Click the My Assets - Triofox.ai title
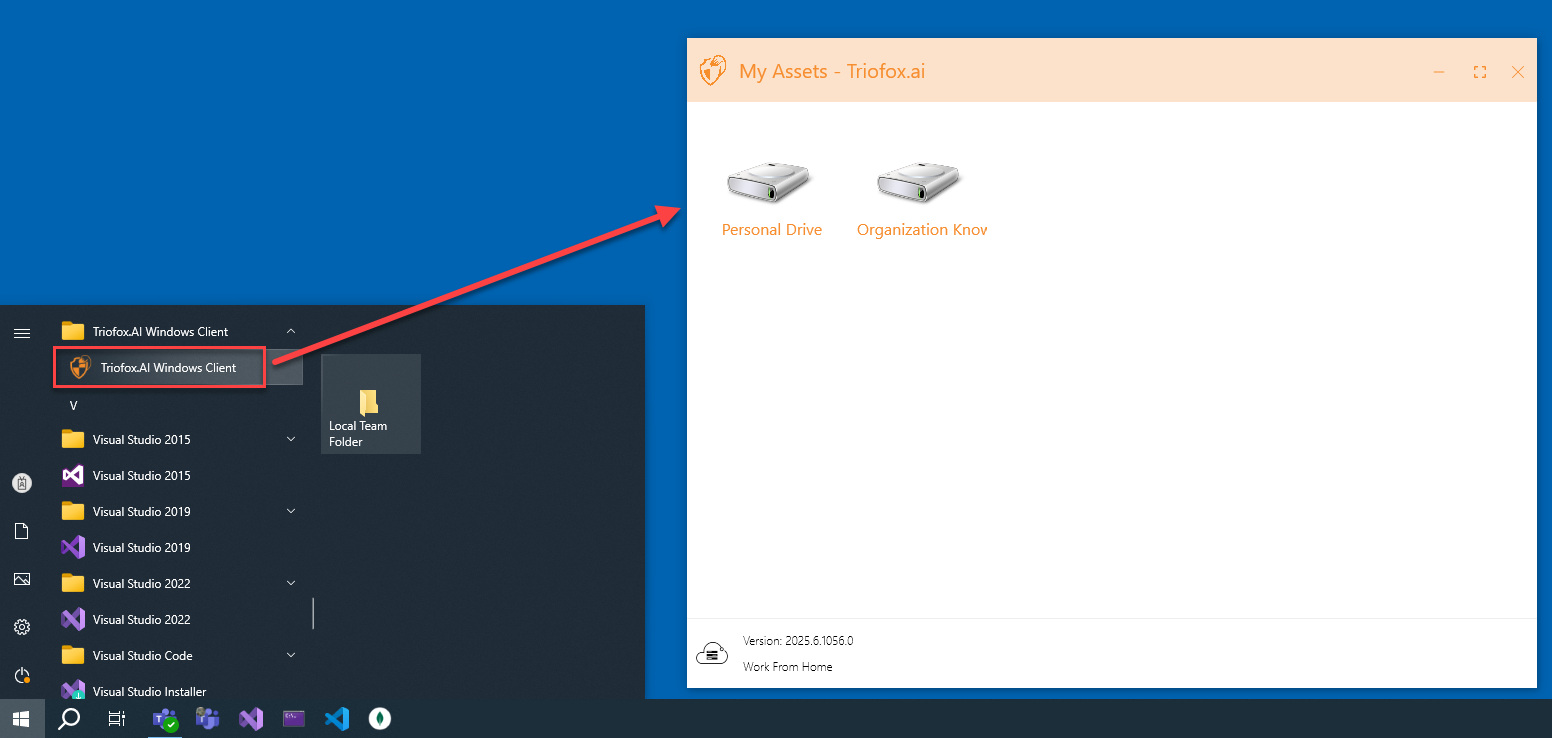Image resolution: width=1552 pixels, height=738 pixels. tap(832, 72)
